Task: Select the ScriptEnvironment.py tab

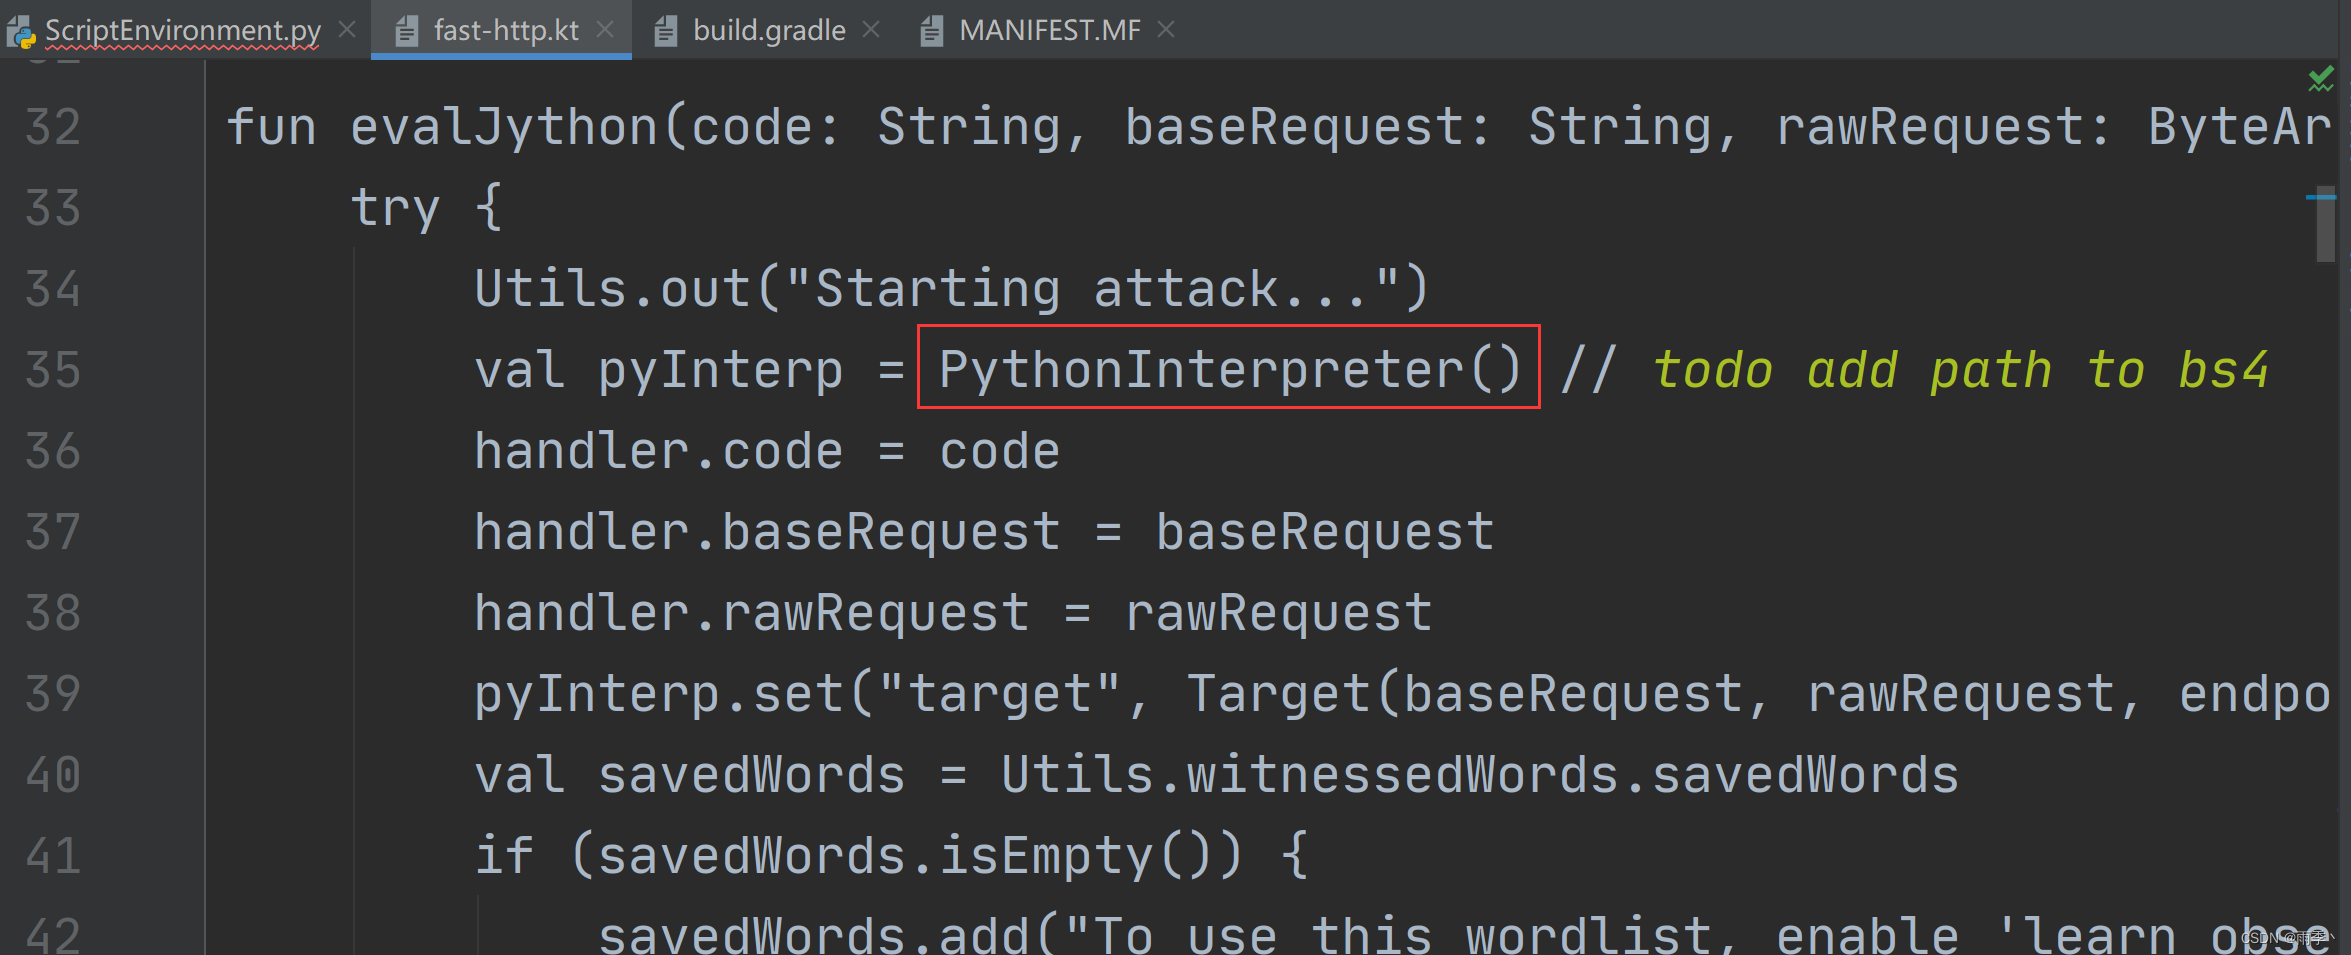Action: pos(180,30)
